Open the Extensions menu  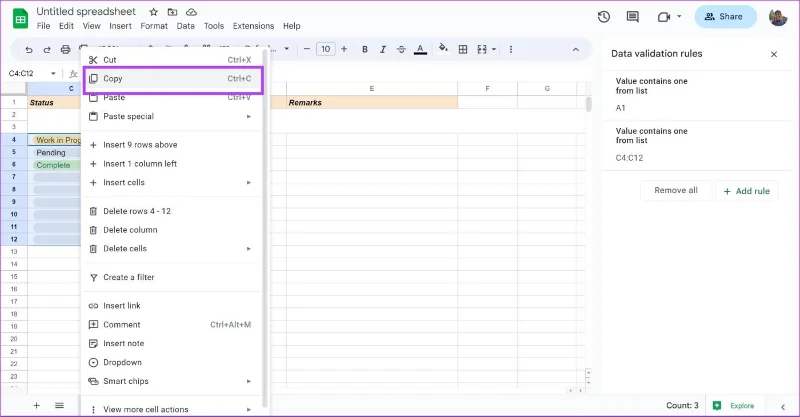pos(254,26)
